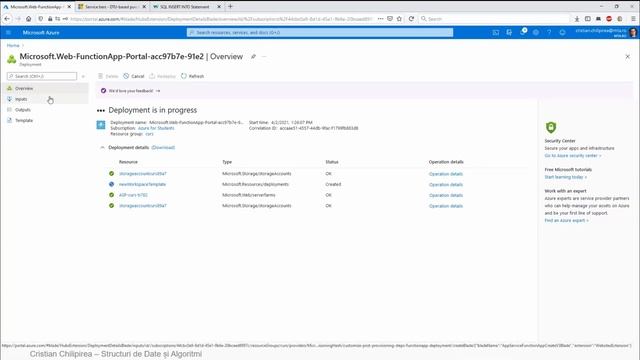
Task: Open the Firefox sidebar view icon
Action: 588,19
